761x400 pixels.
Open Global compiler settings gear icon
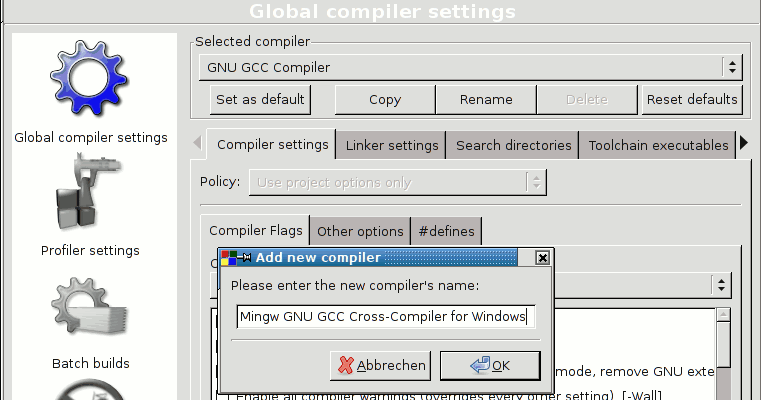click(x=89, y=78)
